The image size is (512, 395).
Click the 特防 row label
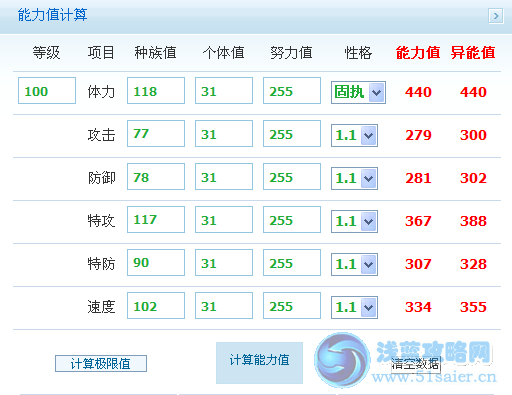[101, 264]
